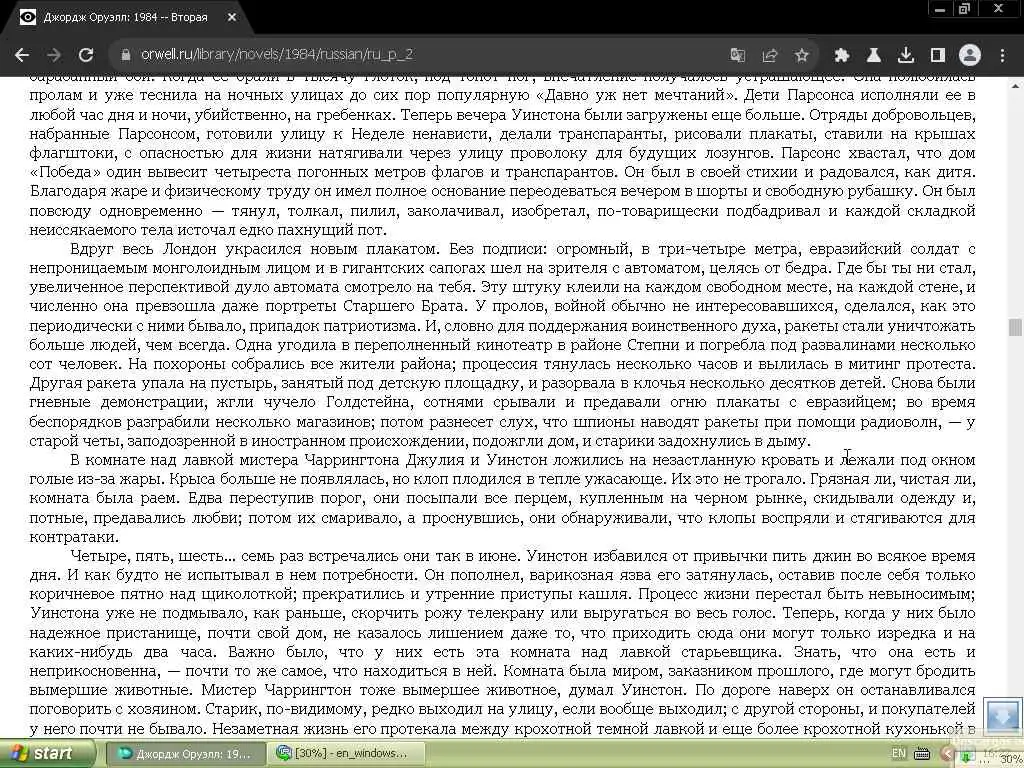View site information via the lock icon
This screenshot has width=1024, height=768.
coord(125,55)
